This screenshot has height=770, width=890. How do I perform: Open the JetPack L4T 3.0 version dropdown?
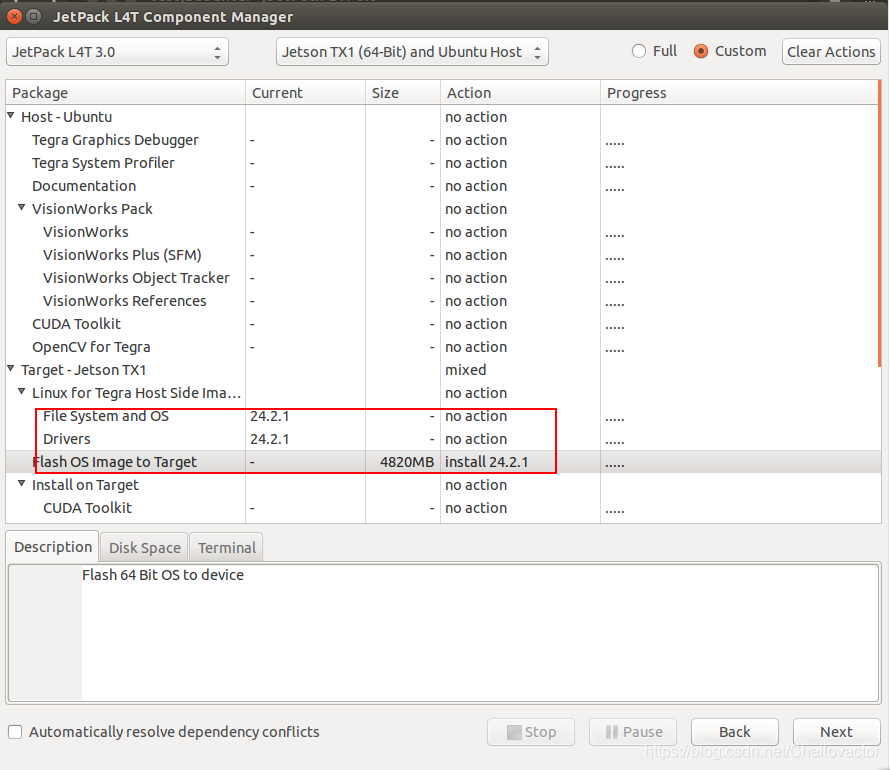[117, 52]
